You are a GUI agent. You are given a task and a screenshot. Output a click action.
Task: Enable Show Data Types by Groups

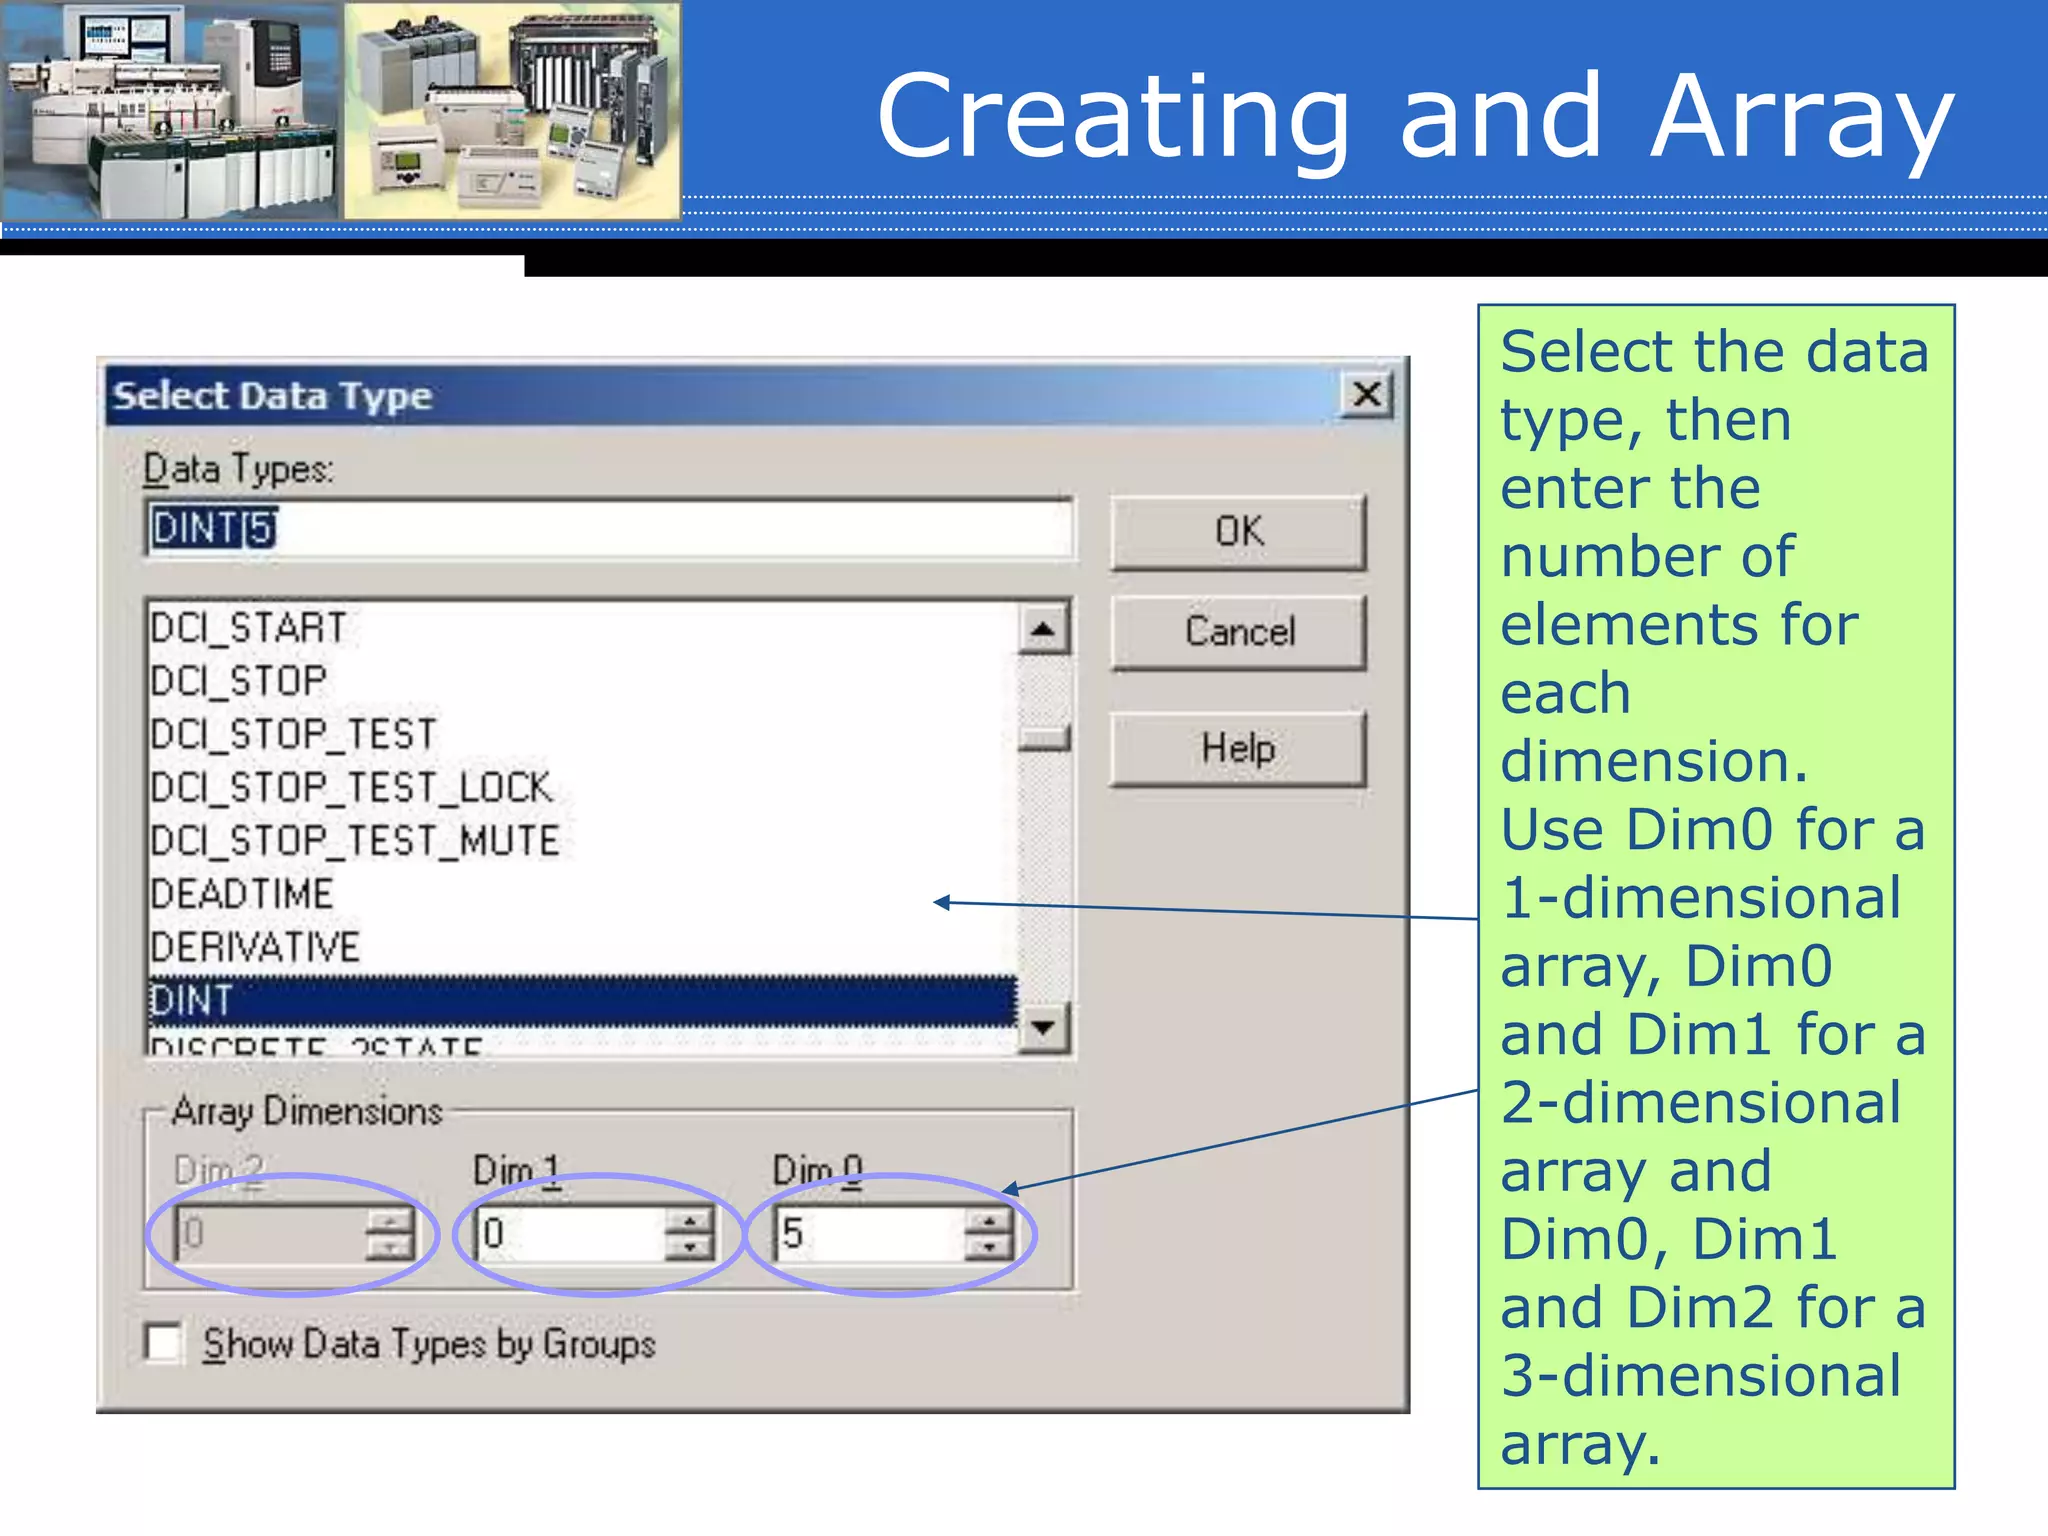click(163, 1343)
